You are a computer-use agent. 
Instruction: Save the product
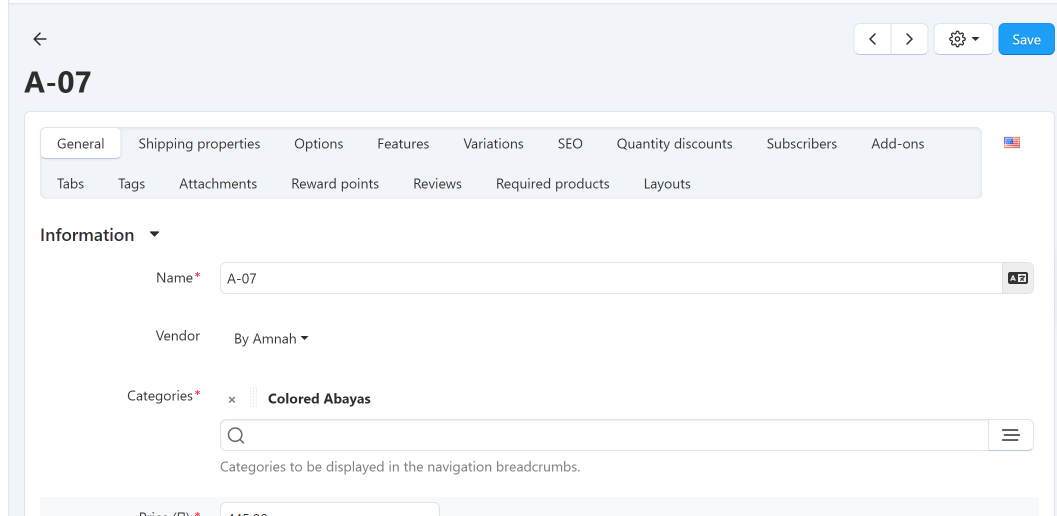(x=1026, y=39)
